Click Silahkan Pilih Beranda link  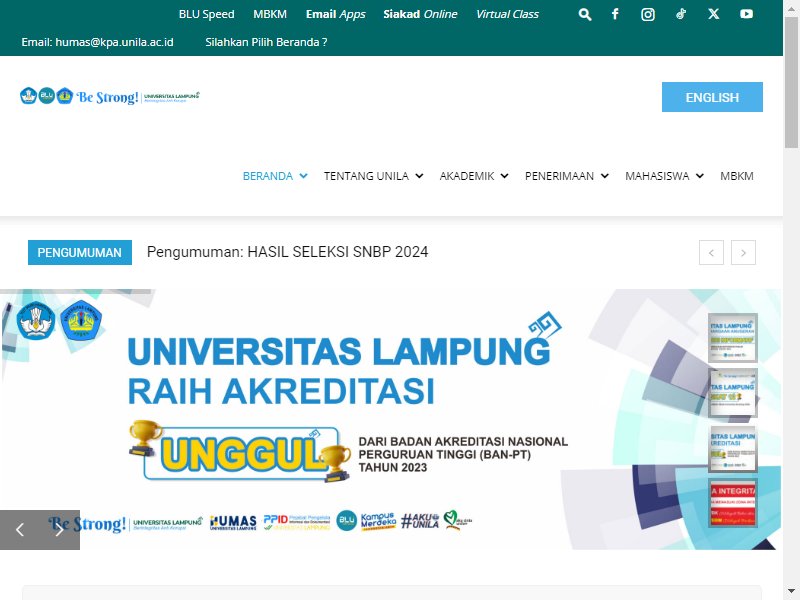[266, 42]
